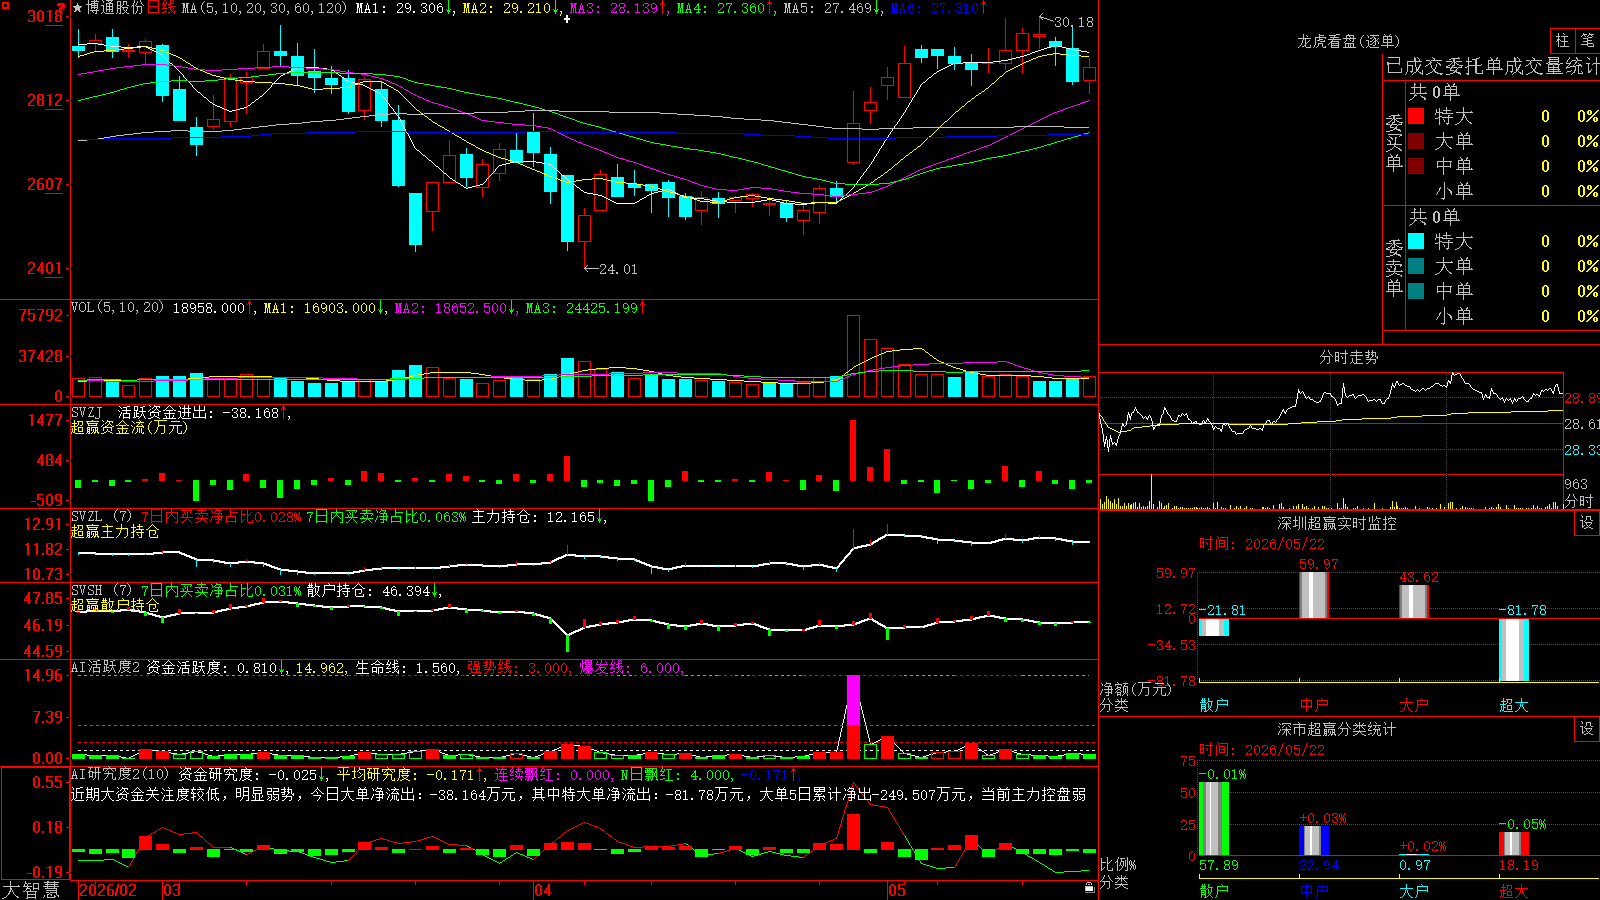The height and width of the screenshot is (900, 1600).
Task: Click the teal 大单 swatch under 委卖单
Action: coord(1416,266)
